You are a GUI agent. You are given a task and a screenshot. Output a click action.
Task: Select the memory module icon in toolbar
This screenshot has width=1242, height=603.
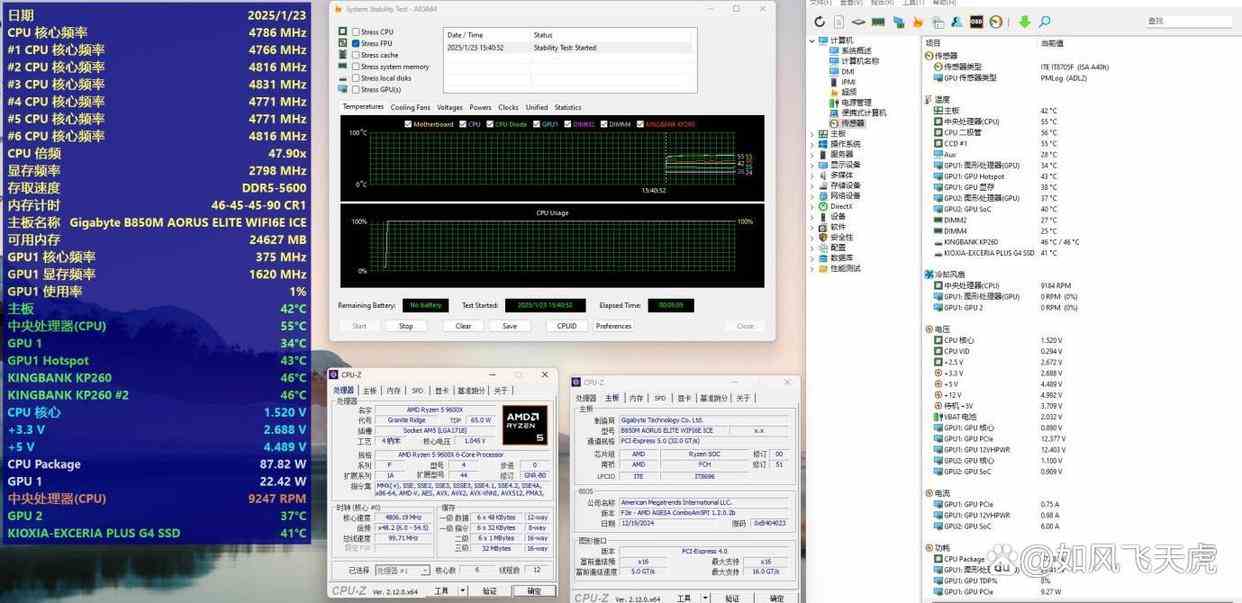(879, 22)
